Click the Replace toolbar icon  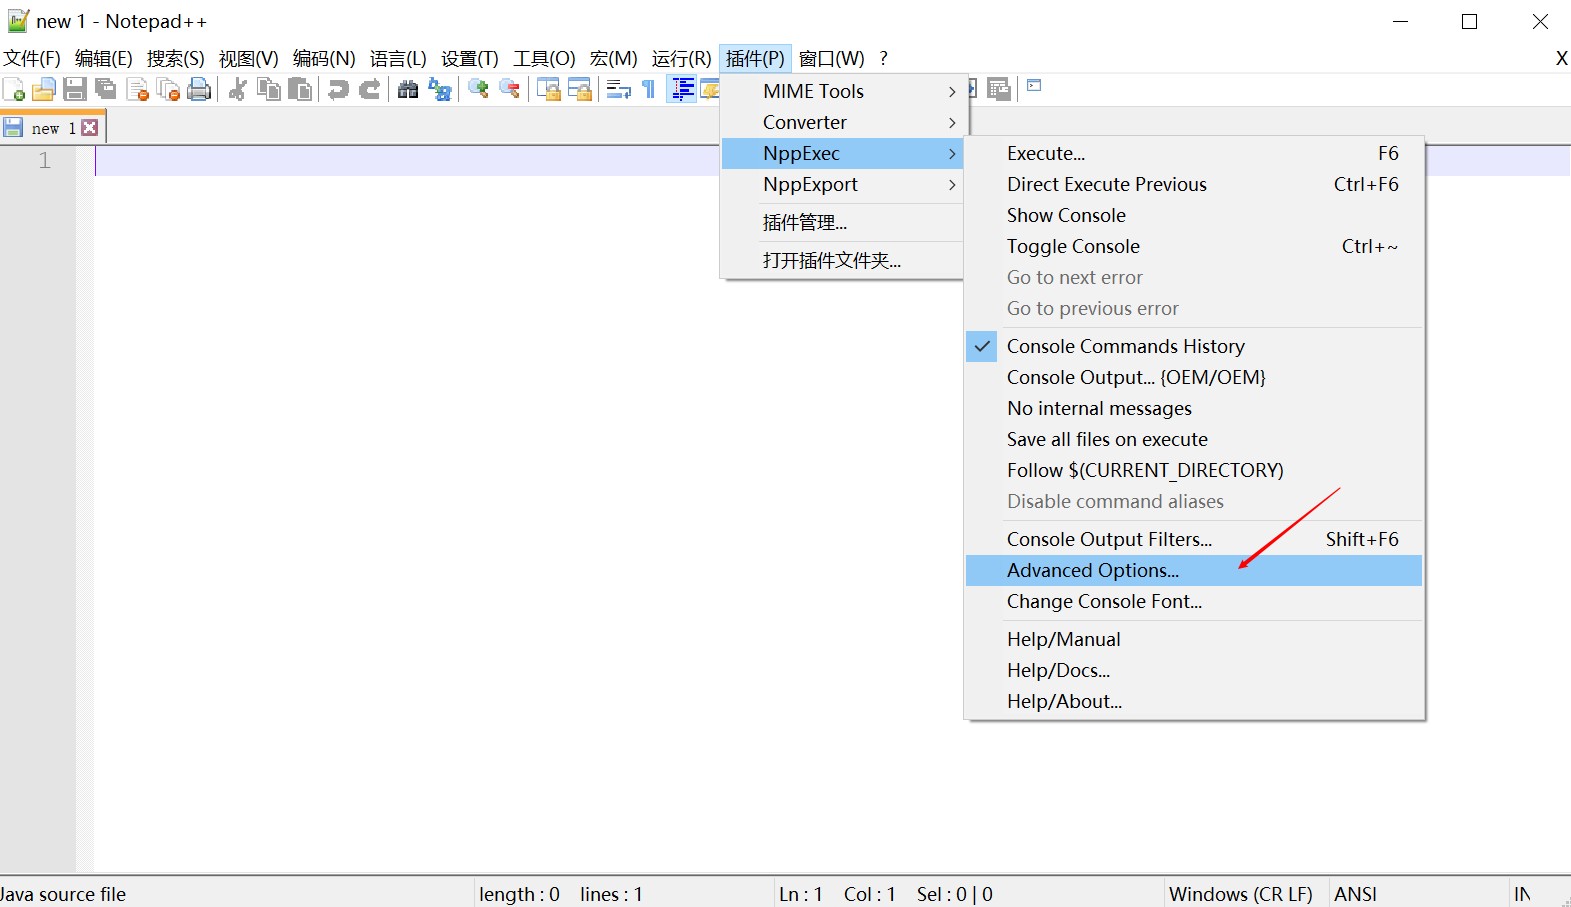coord(439,90)
